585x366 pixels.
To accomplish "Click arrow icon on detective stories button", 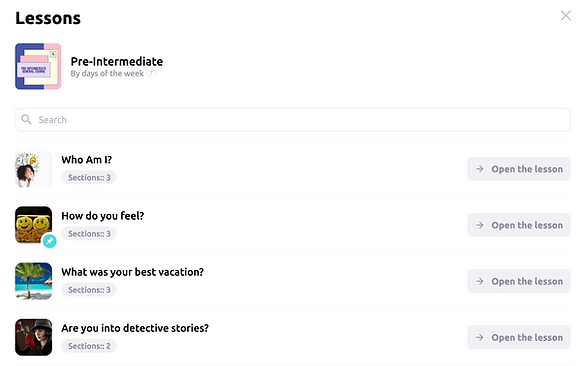I will (x=480, y=337).
